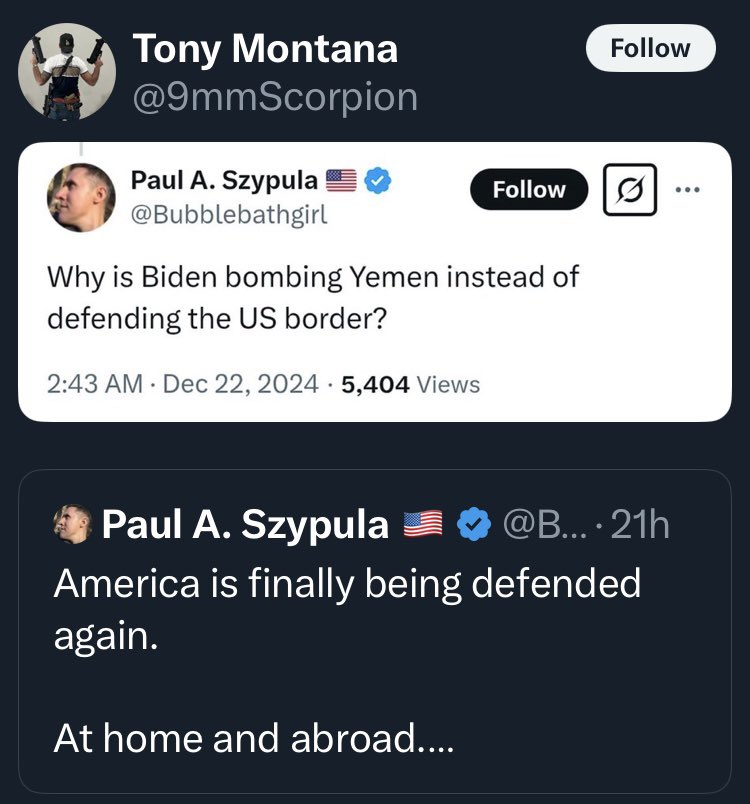Screen dimensions: 750x804
Task: Click the verified badge in quoted dark tweet
Action: (474, 524)
